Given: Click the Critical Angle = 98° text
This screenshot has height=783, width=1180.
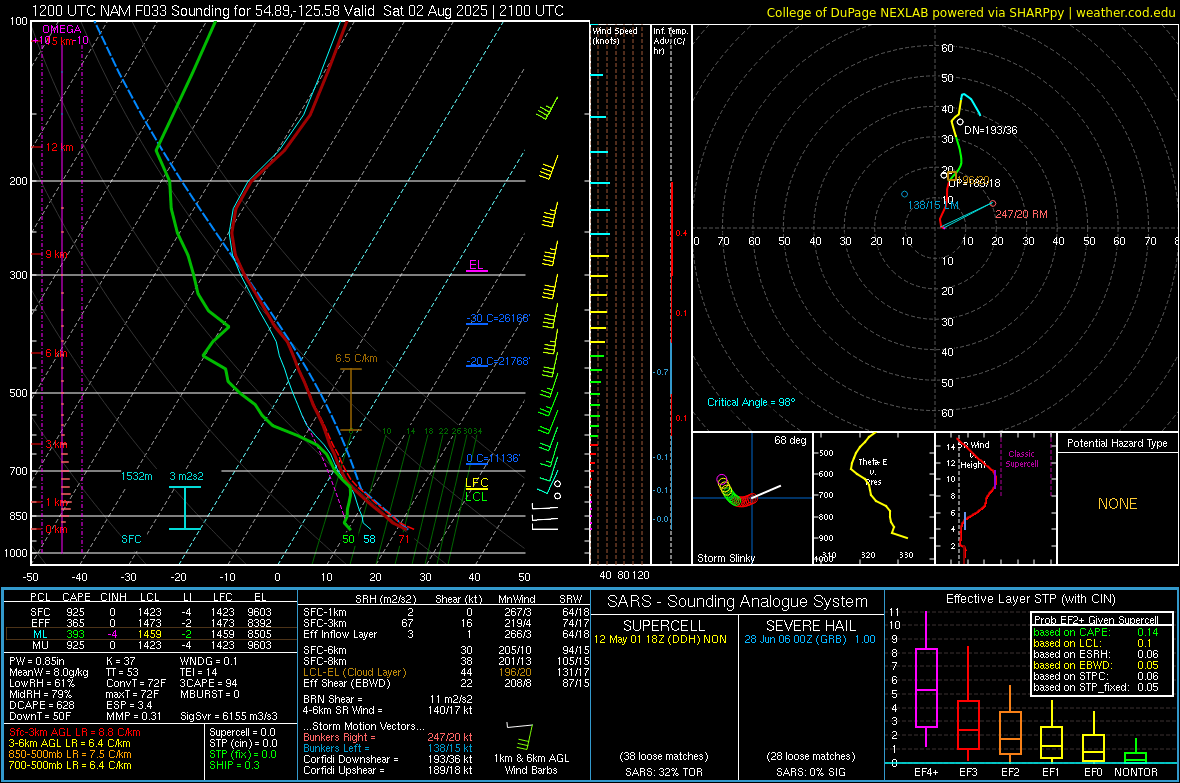Looking at the screenshot, I should [x=751, y=402].
